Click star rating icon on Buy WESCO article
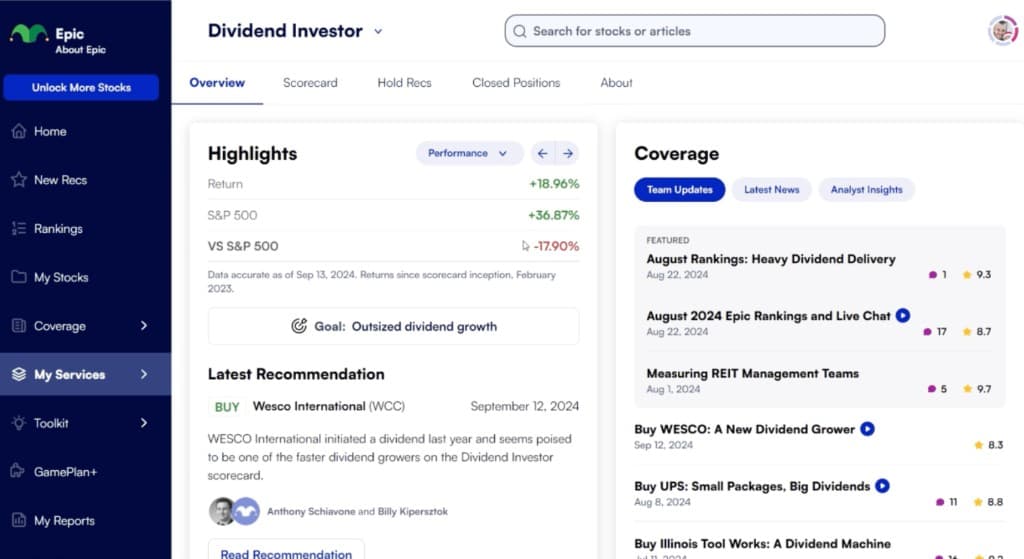 tap(978, 445)
